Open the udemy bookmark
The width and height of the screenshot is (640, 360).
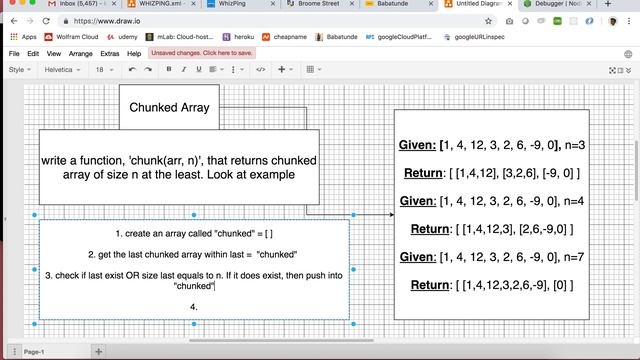tap(122, 37)
